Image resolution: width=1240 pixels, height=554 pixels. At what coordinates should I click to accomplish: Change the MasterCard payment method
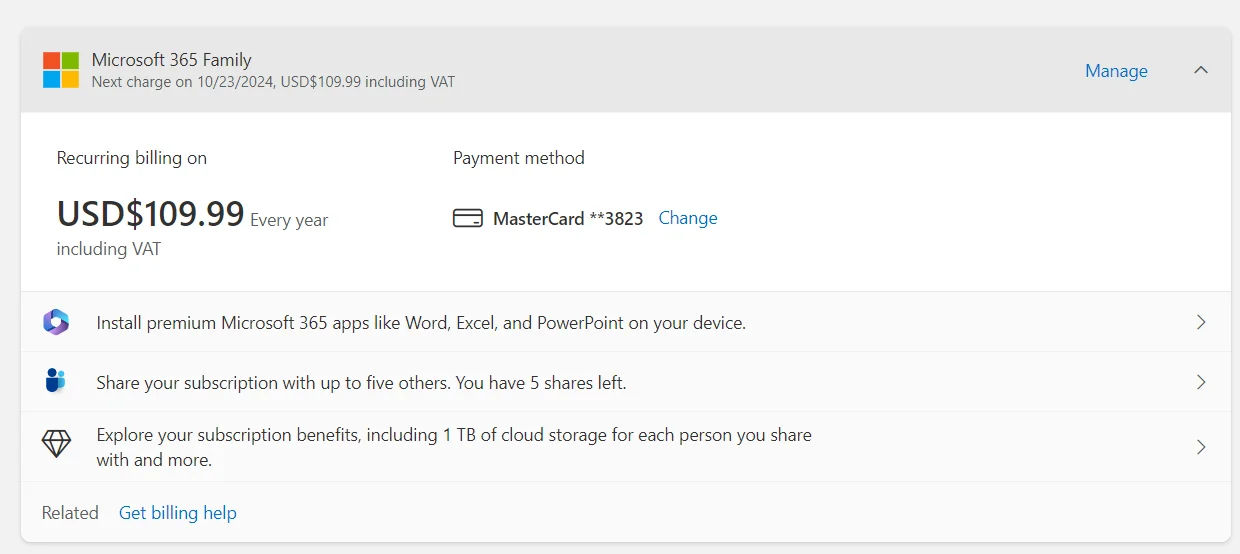point(688,218)
